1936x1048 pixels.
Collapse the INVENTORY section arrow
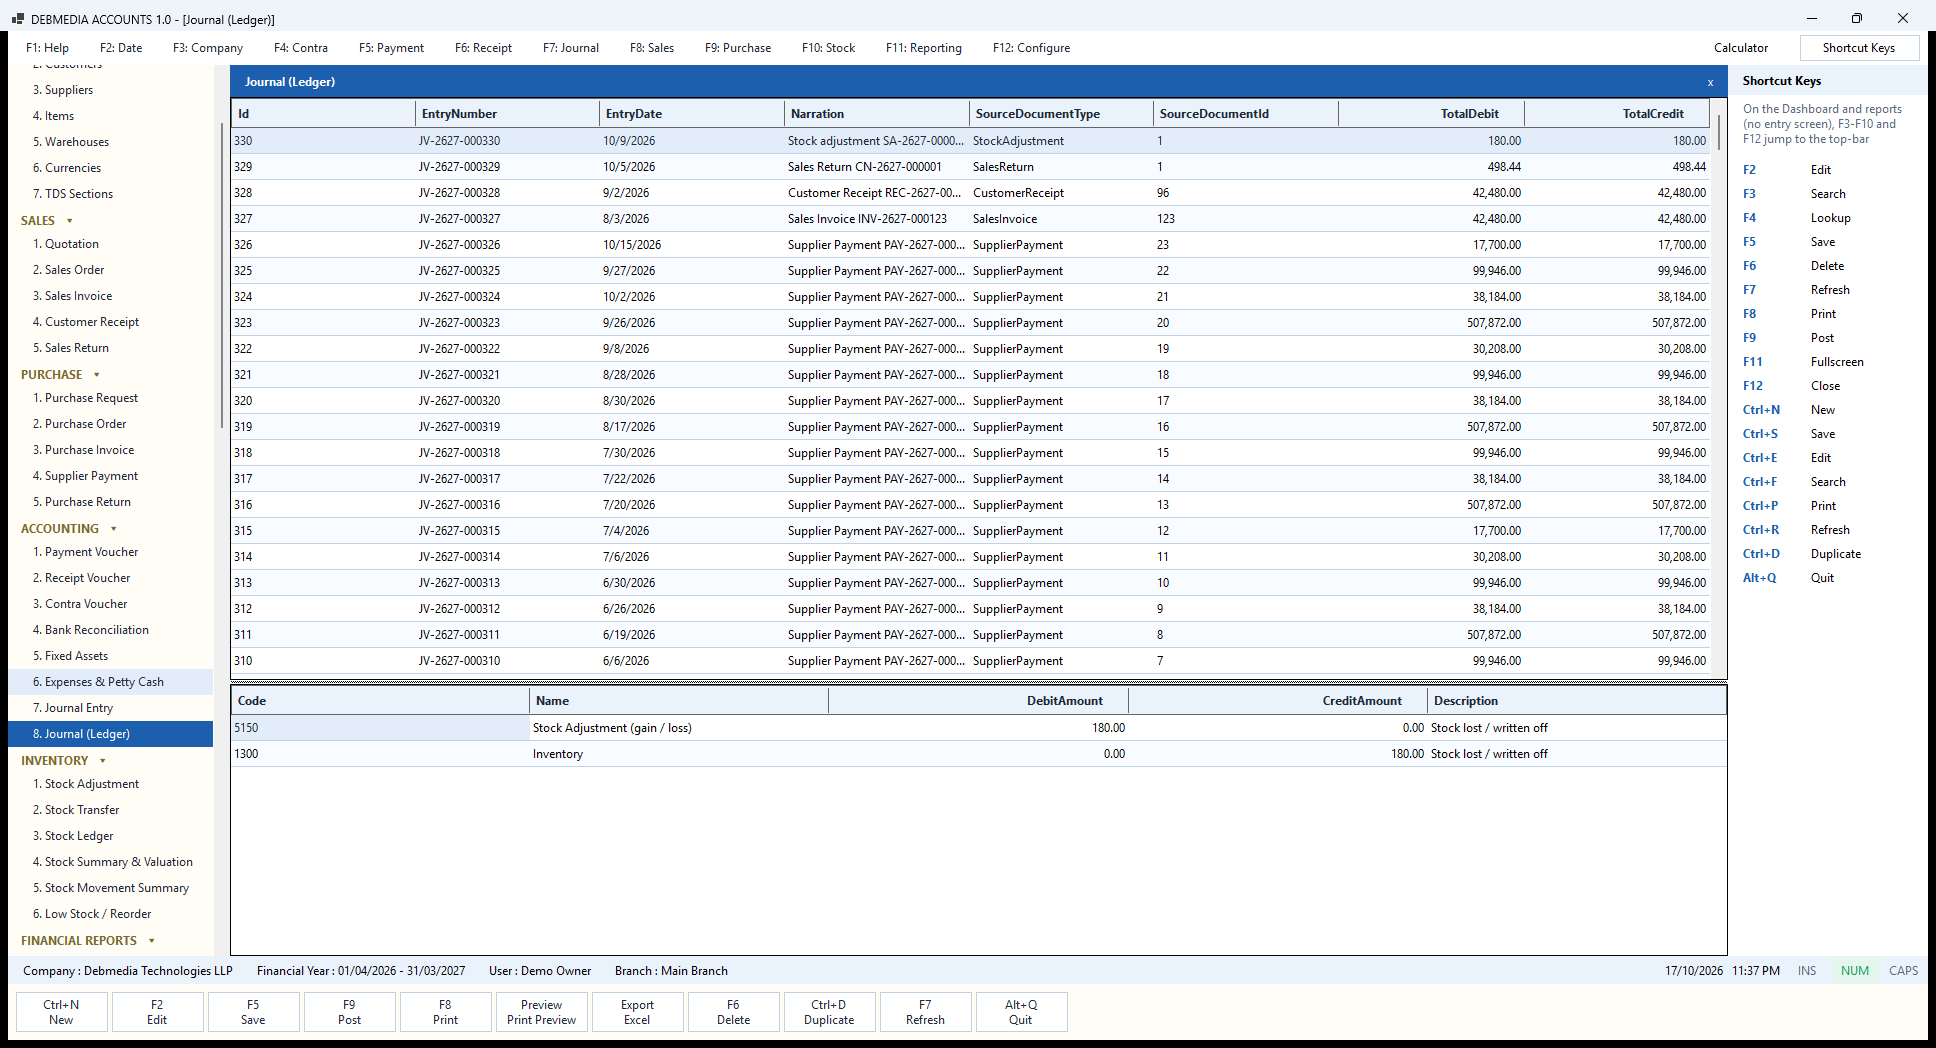tap(102, 761)
